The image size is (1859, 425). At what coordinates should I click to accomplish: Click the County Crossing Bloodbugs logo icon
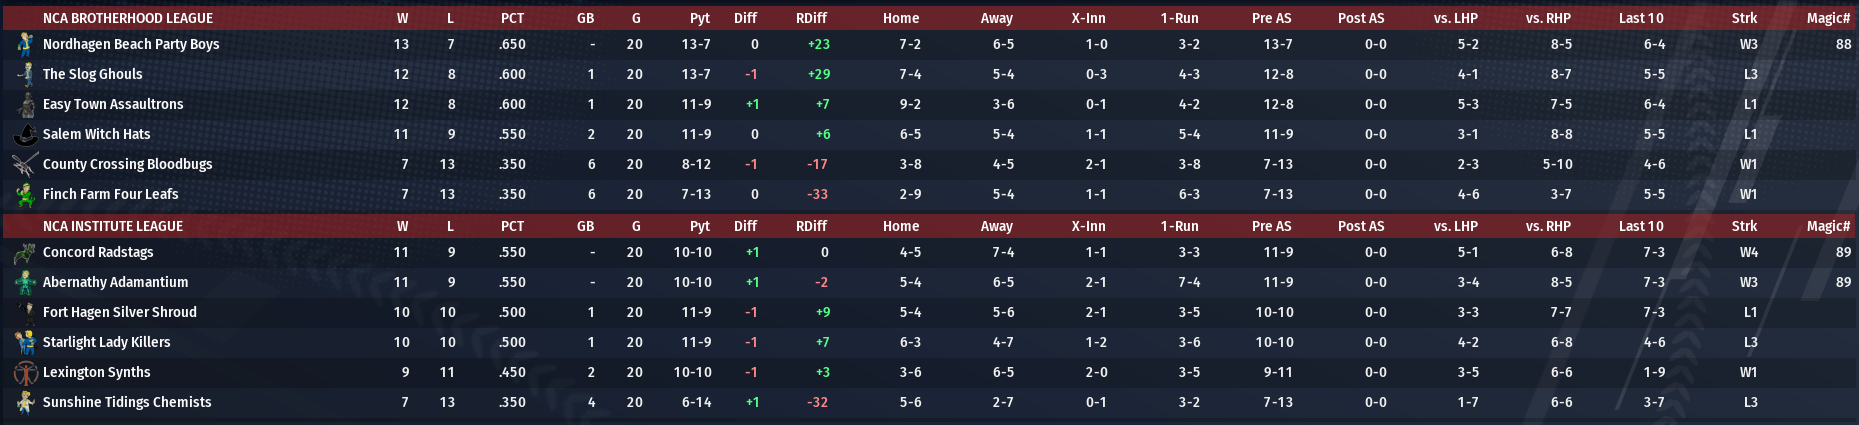pos(25,164)
